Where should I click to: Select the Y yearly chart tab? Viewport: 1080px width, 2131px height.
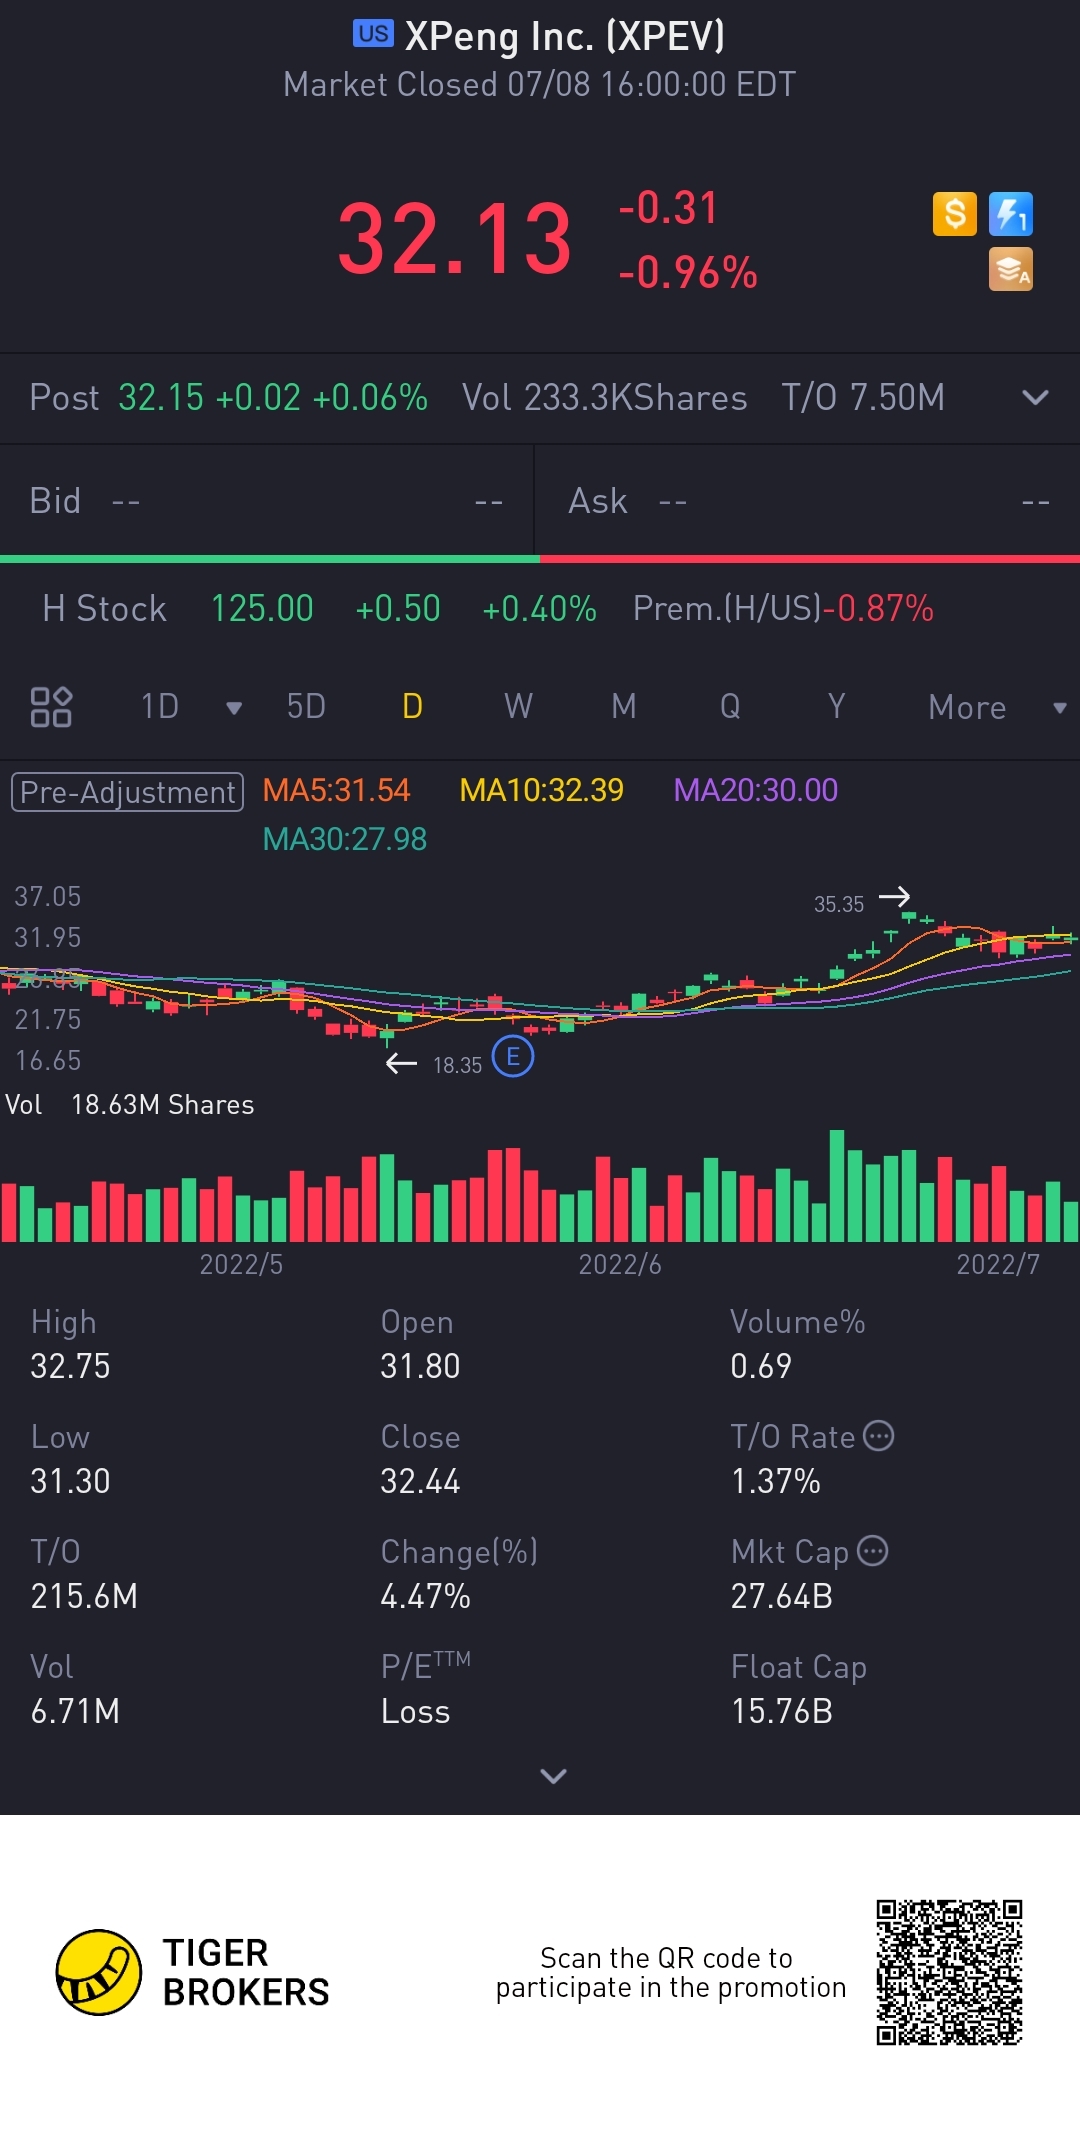[x=836, y=707]
